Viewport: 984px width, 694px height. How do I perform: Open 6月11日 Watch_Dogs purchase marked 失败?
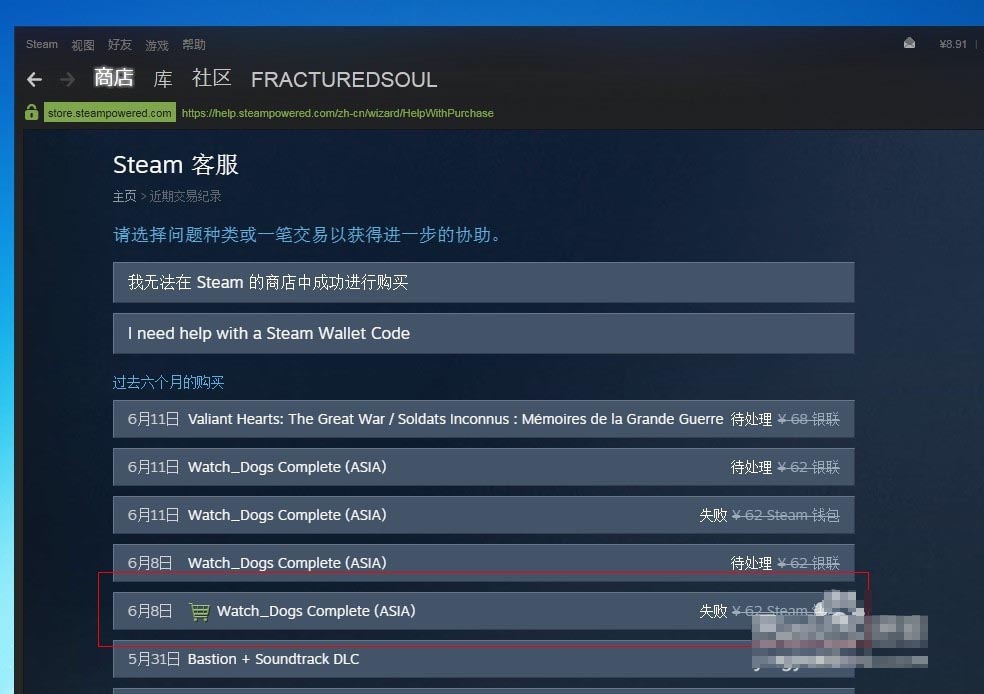483,515
